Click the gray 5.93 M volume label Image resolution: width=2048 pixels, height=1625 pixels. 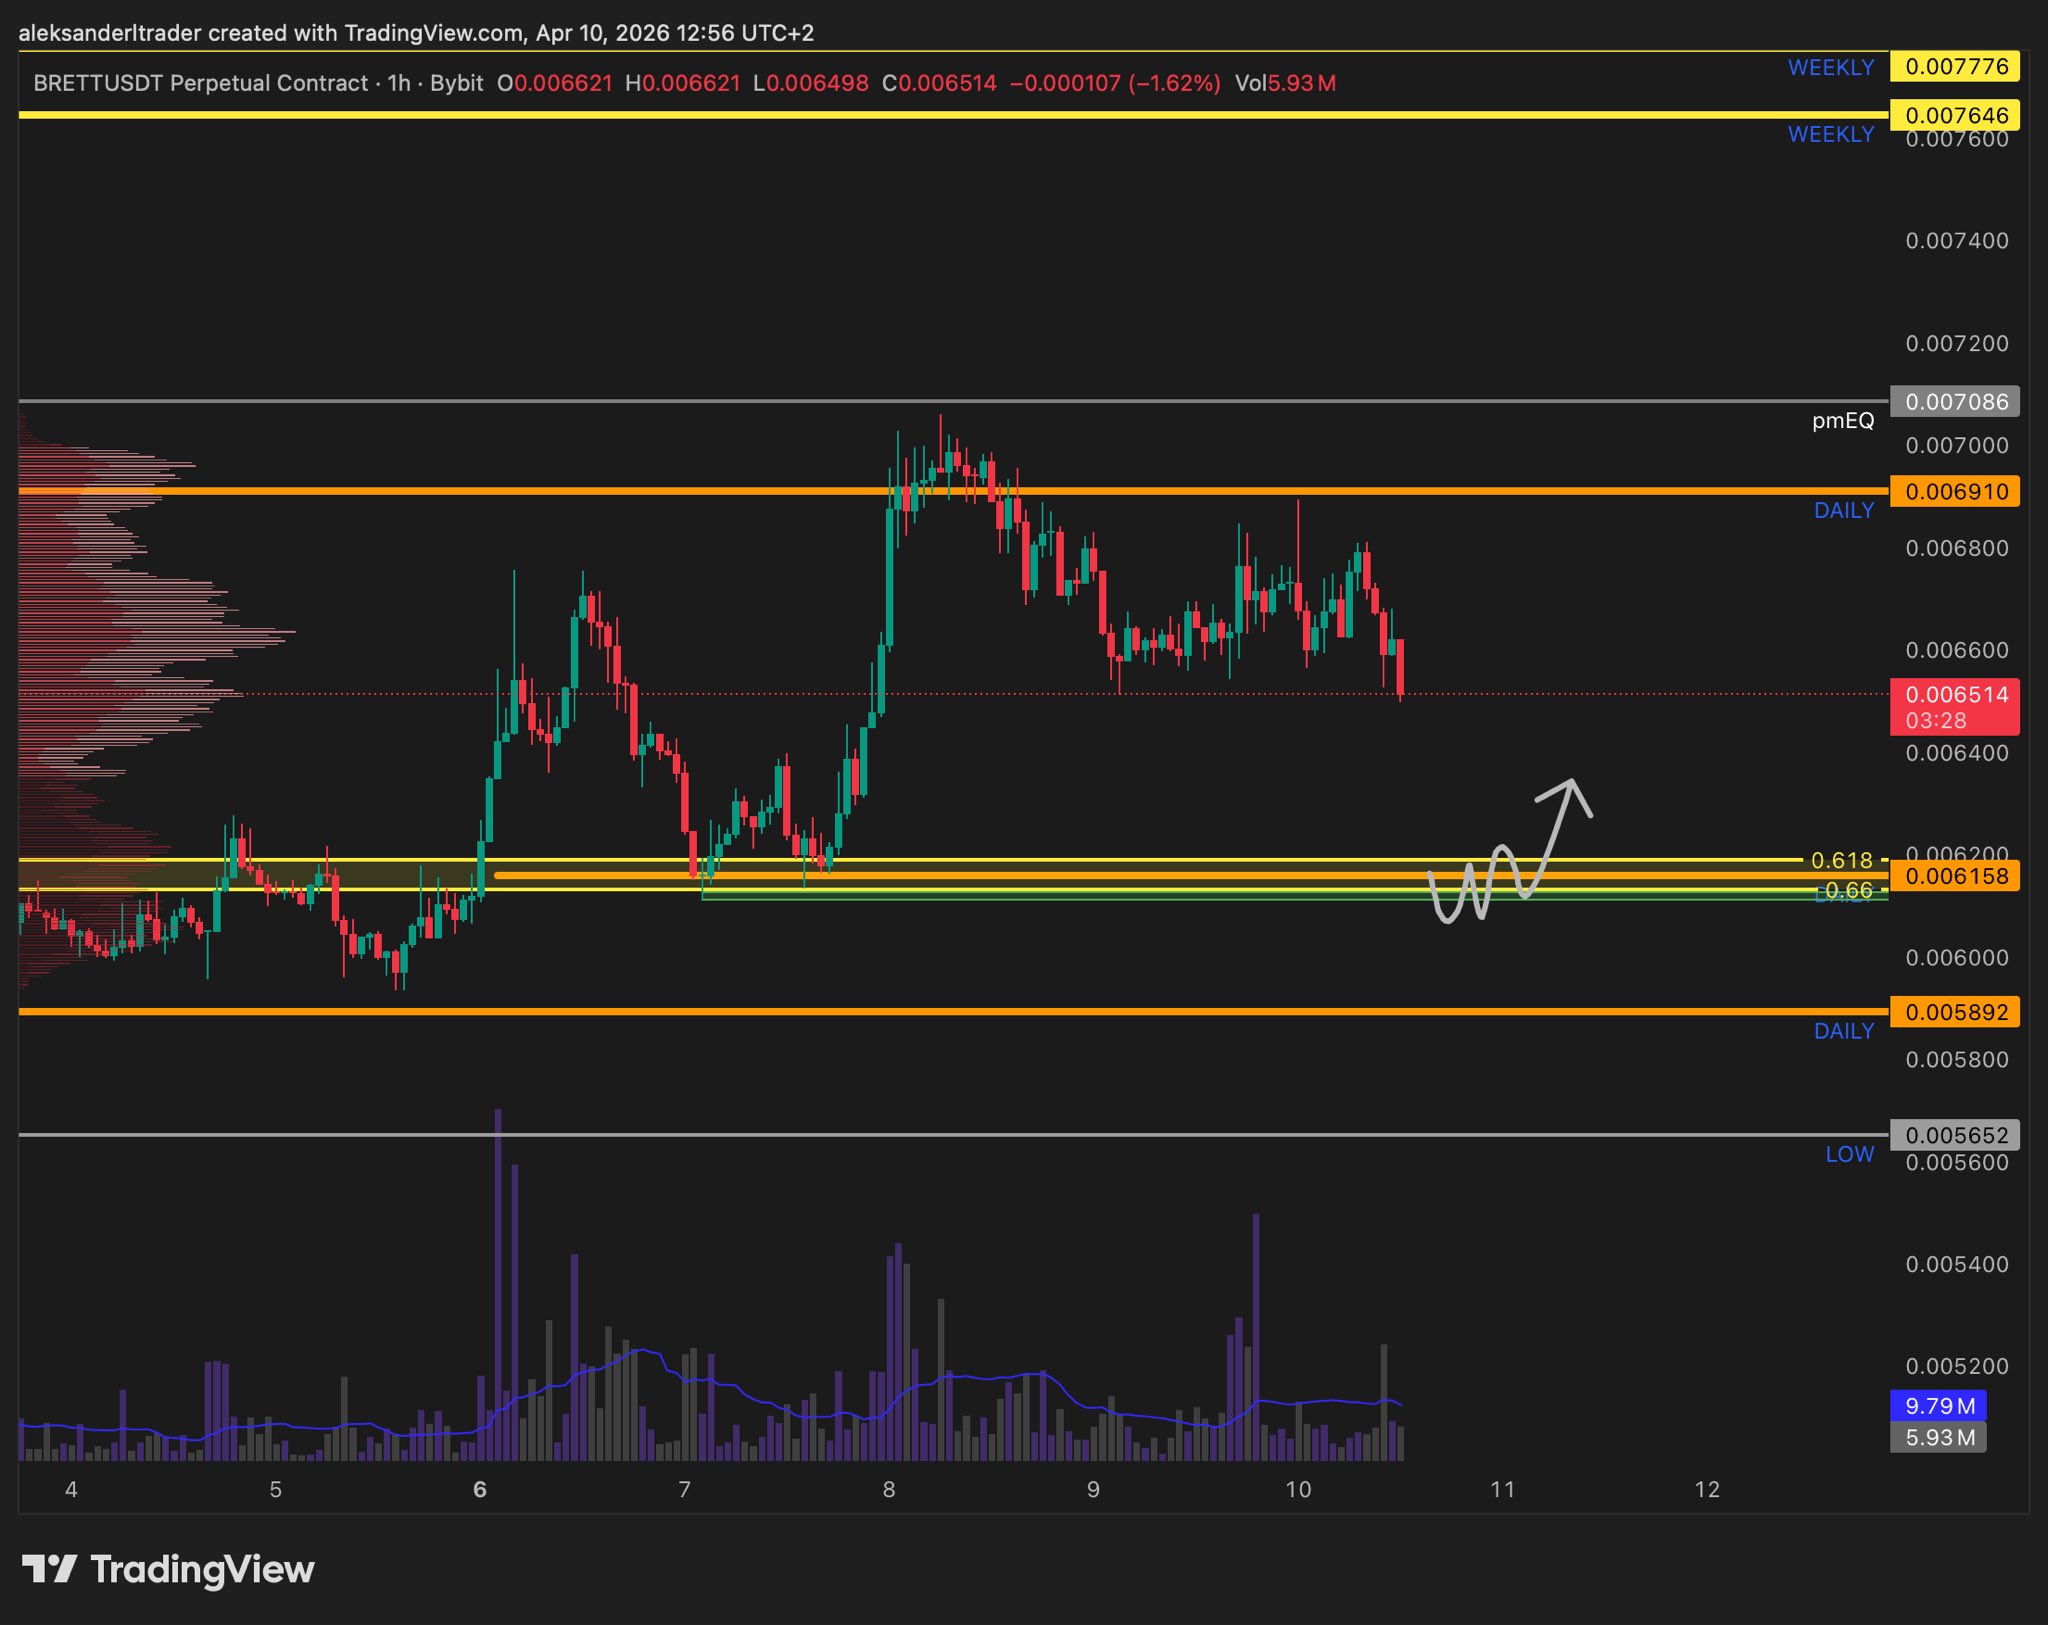pos(1938,1437)
